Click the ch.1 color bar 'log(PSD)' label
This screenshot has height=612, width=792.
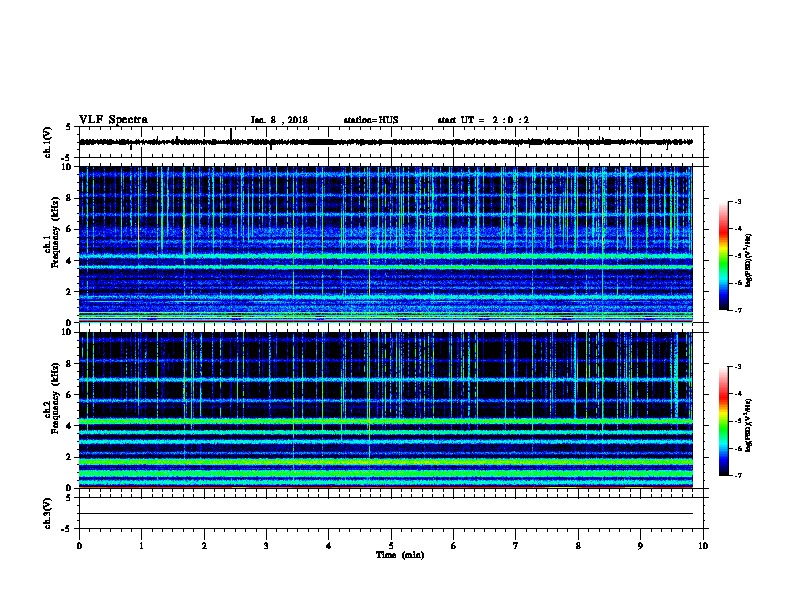[x=749, y=260]
